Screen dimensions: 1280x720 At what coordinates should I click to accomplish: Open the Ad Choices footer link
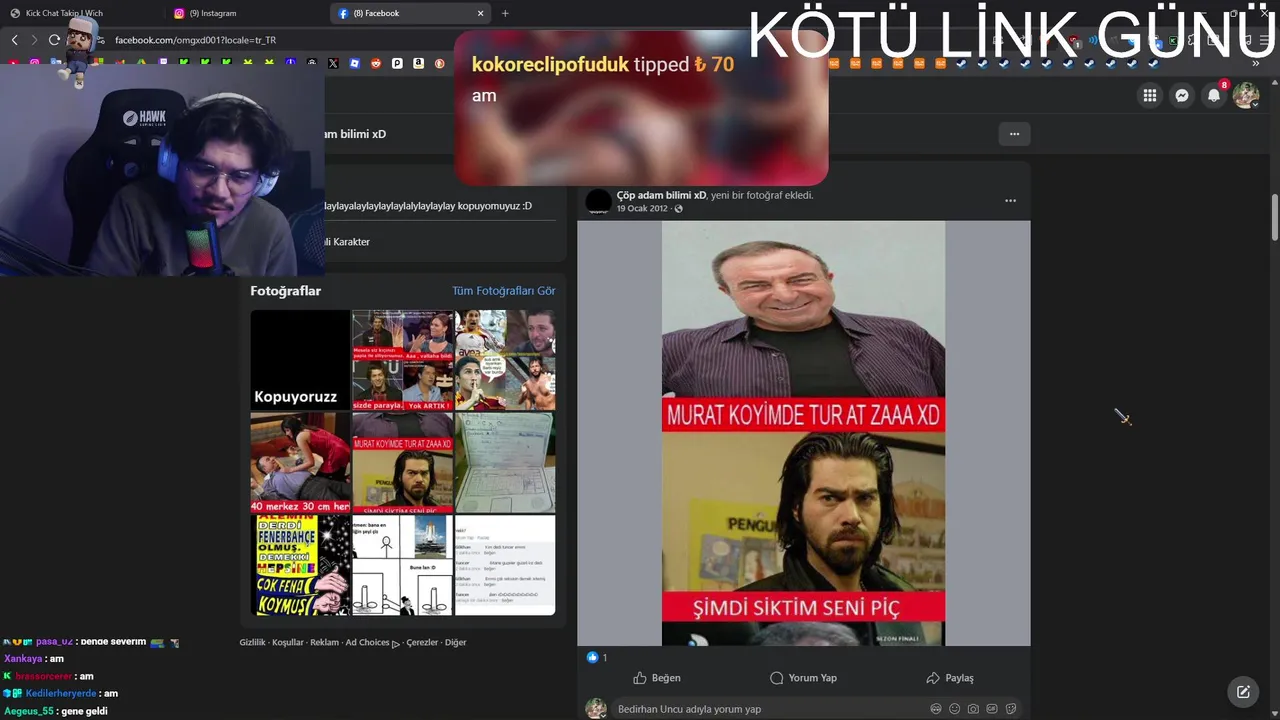coord(372,643)
